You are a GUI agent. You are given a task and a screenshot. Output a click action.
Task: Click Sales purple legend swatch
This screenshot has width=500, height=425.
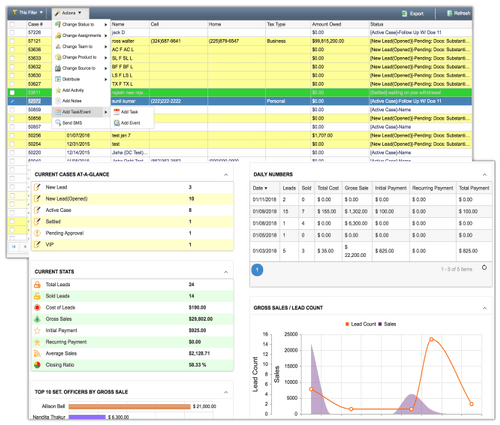(x=380, y=324)
